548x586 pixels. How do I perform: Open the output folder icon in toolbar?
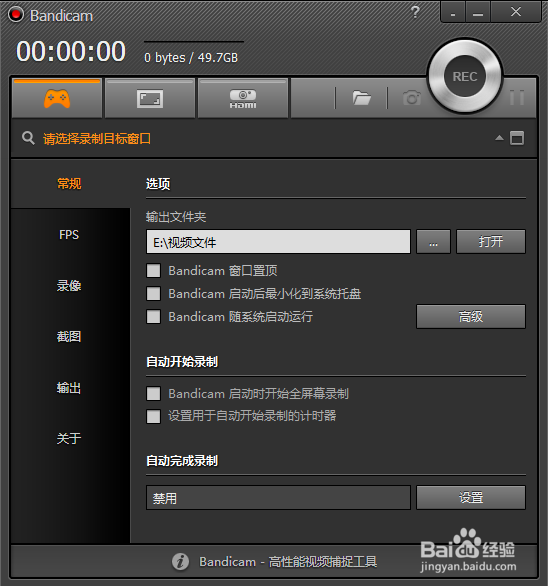pyautogui.click(x=361, y=98)
